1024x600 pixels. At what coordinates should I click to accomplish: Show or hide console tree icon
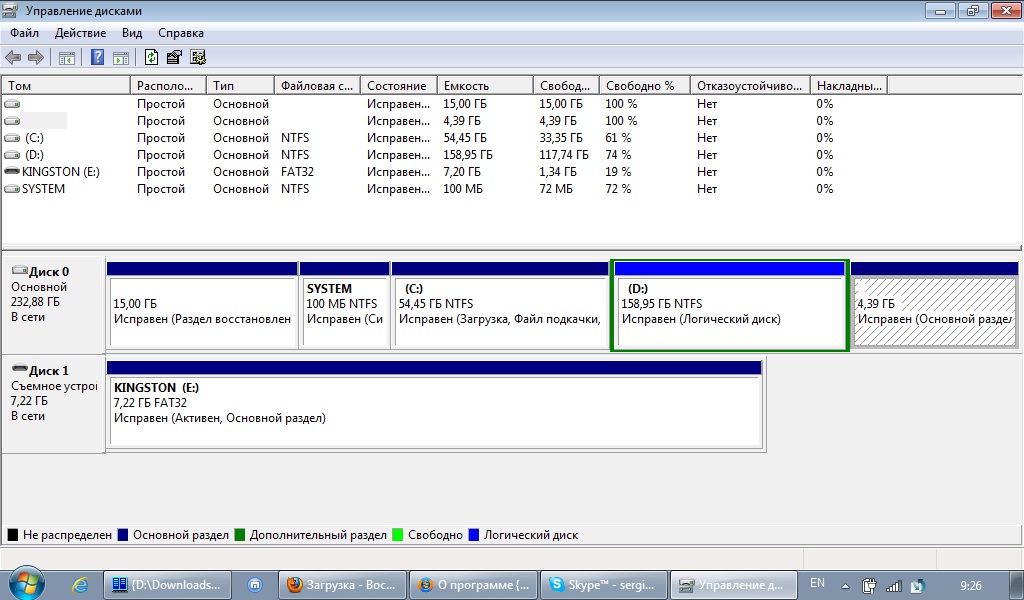(67, 57)
